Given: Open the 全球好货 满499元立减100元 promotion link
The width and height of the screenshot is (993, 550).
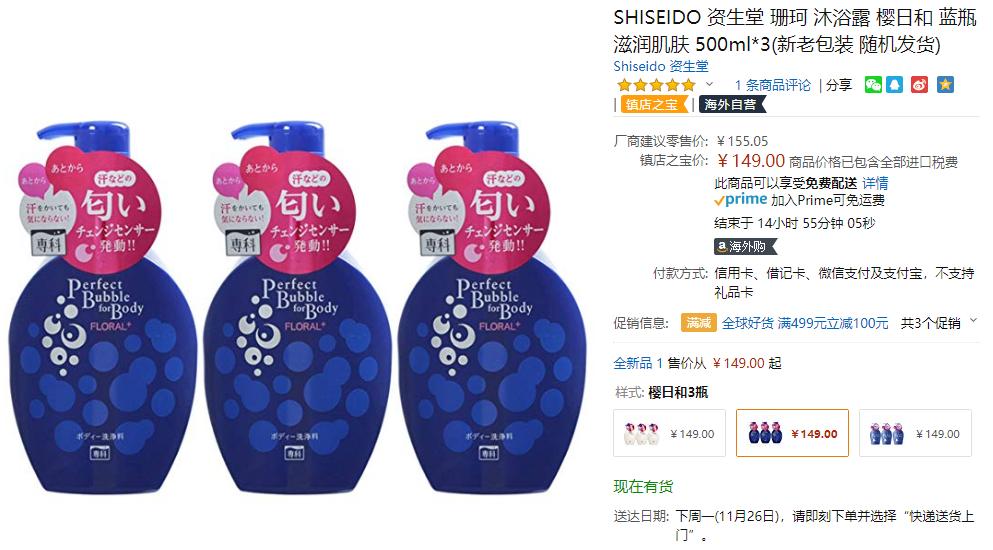Looking at the screenshot, I should (x=805, y=323).
